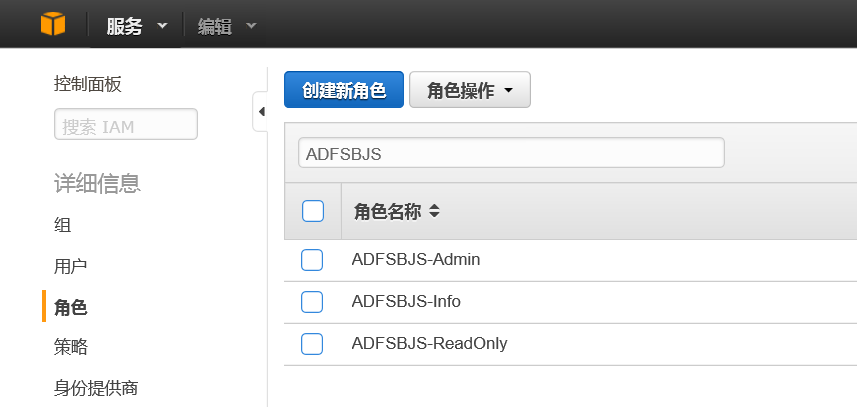Image resolution: width=857 pixels, height=407 pixels.
Task: Tick the ADFSBJS-Info role checkbox
Action: coord(312,301)
